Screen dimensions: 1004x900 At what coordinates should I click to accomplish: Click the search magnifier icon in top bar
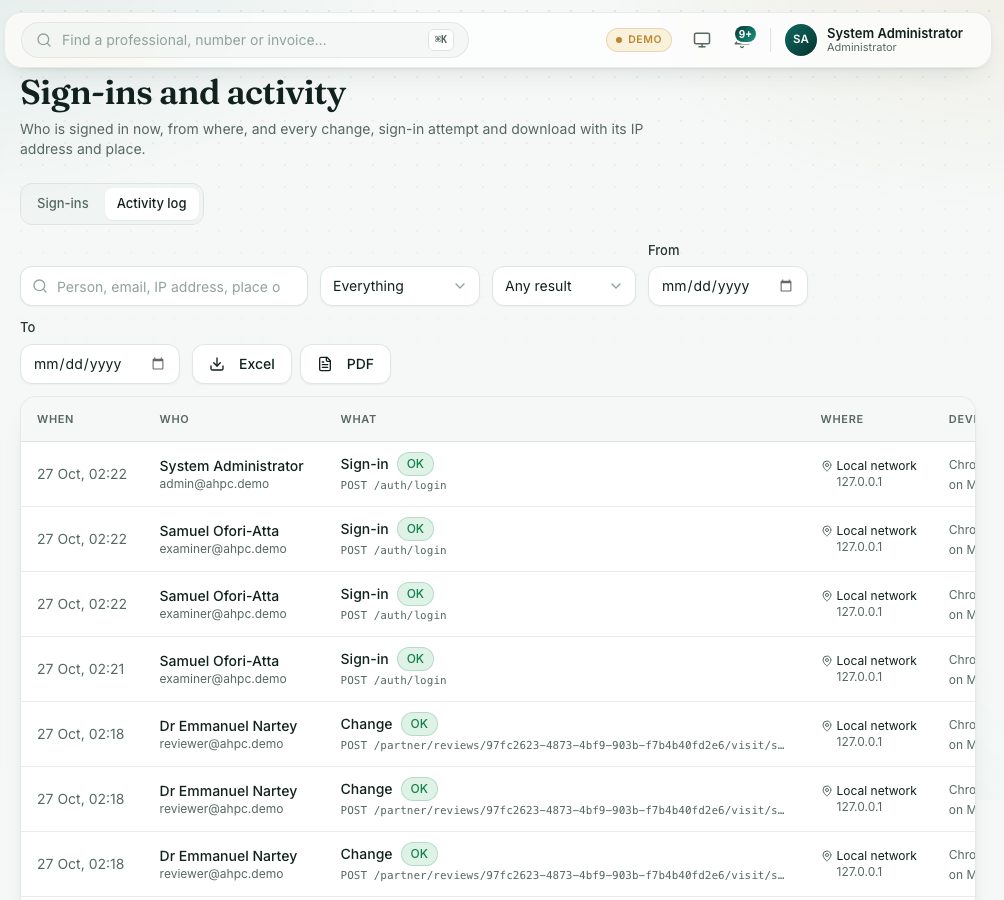(44, 40)
